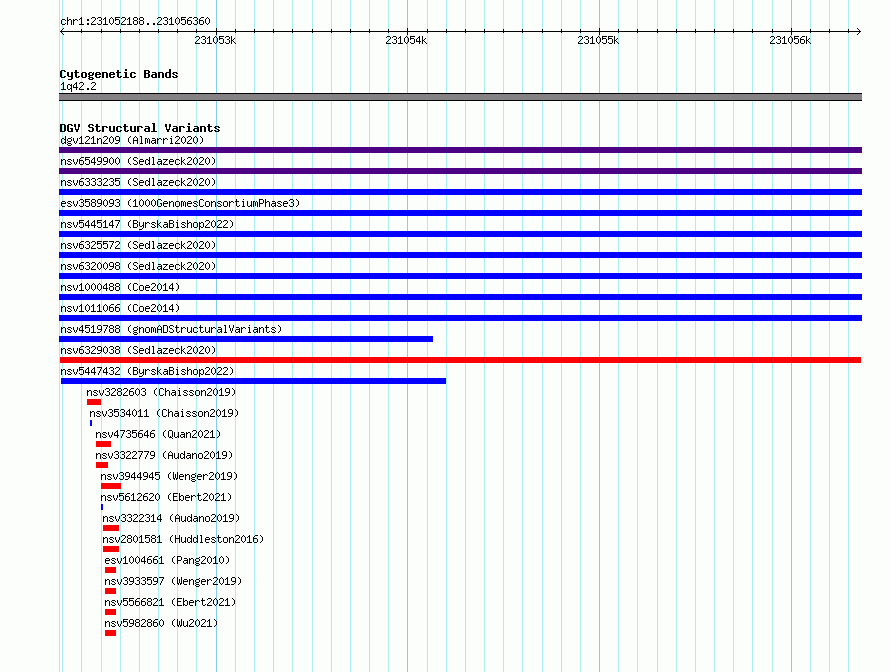Click nsv3933597 (Wenger2019) label
The image size is (890, 672).
point(173,581)
